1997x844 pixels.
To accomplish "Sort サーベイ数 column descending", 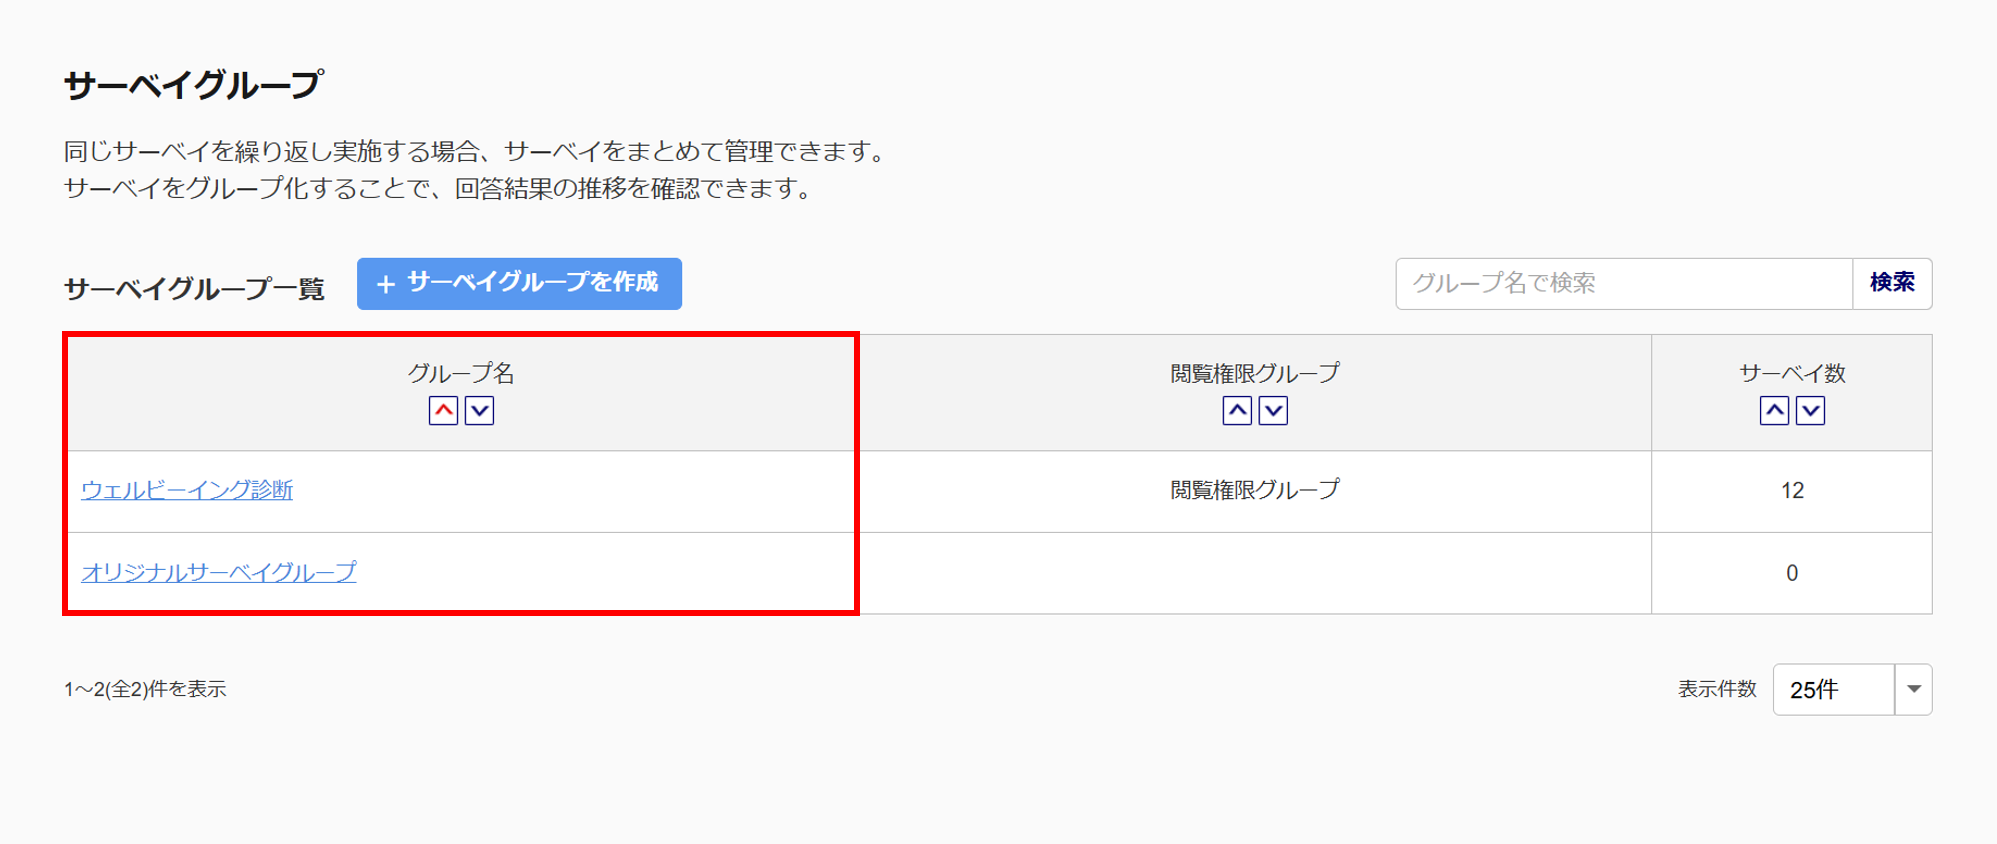I will pyautogui.click(x=1810, y=411).
